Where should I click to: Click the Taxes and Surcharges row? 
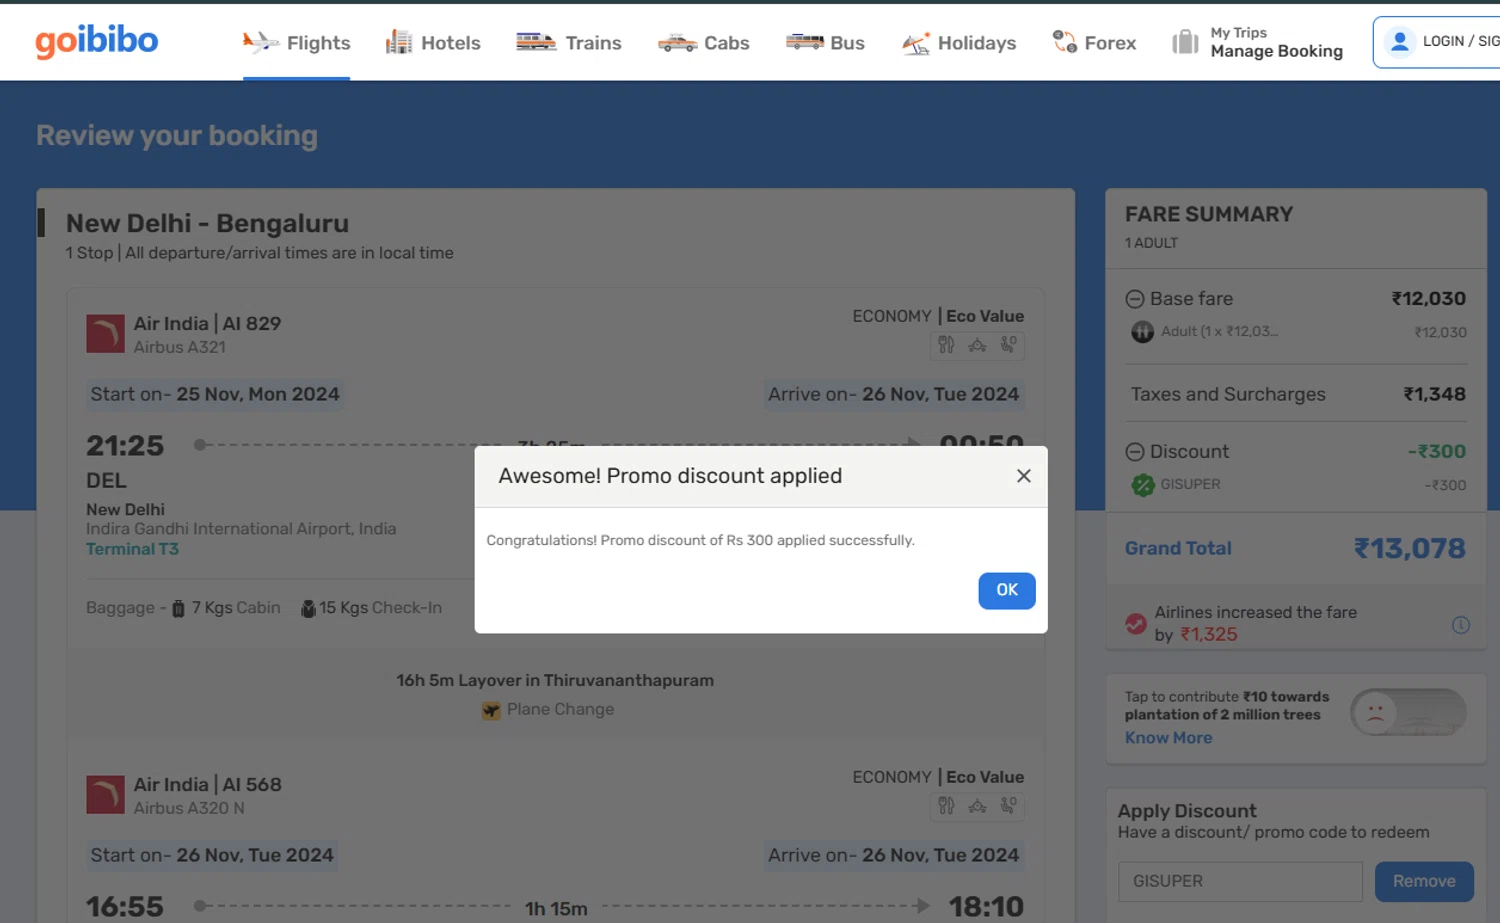coord(1297,394)
